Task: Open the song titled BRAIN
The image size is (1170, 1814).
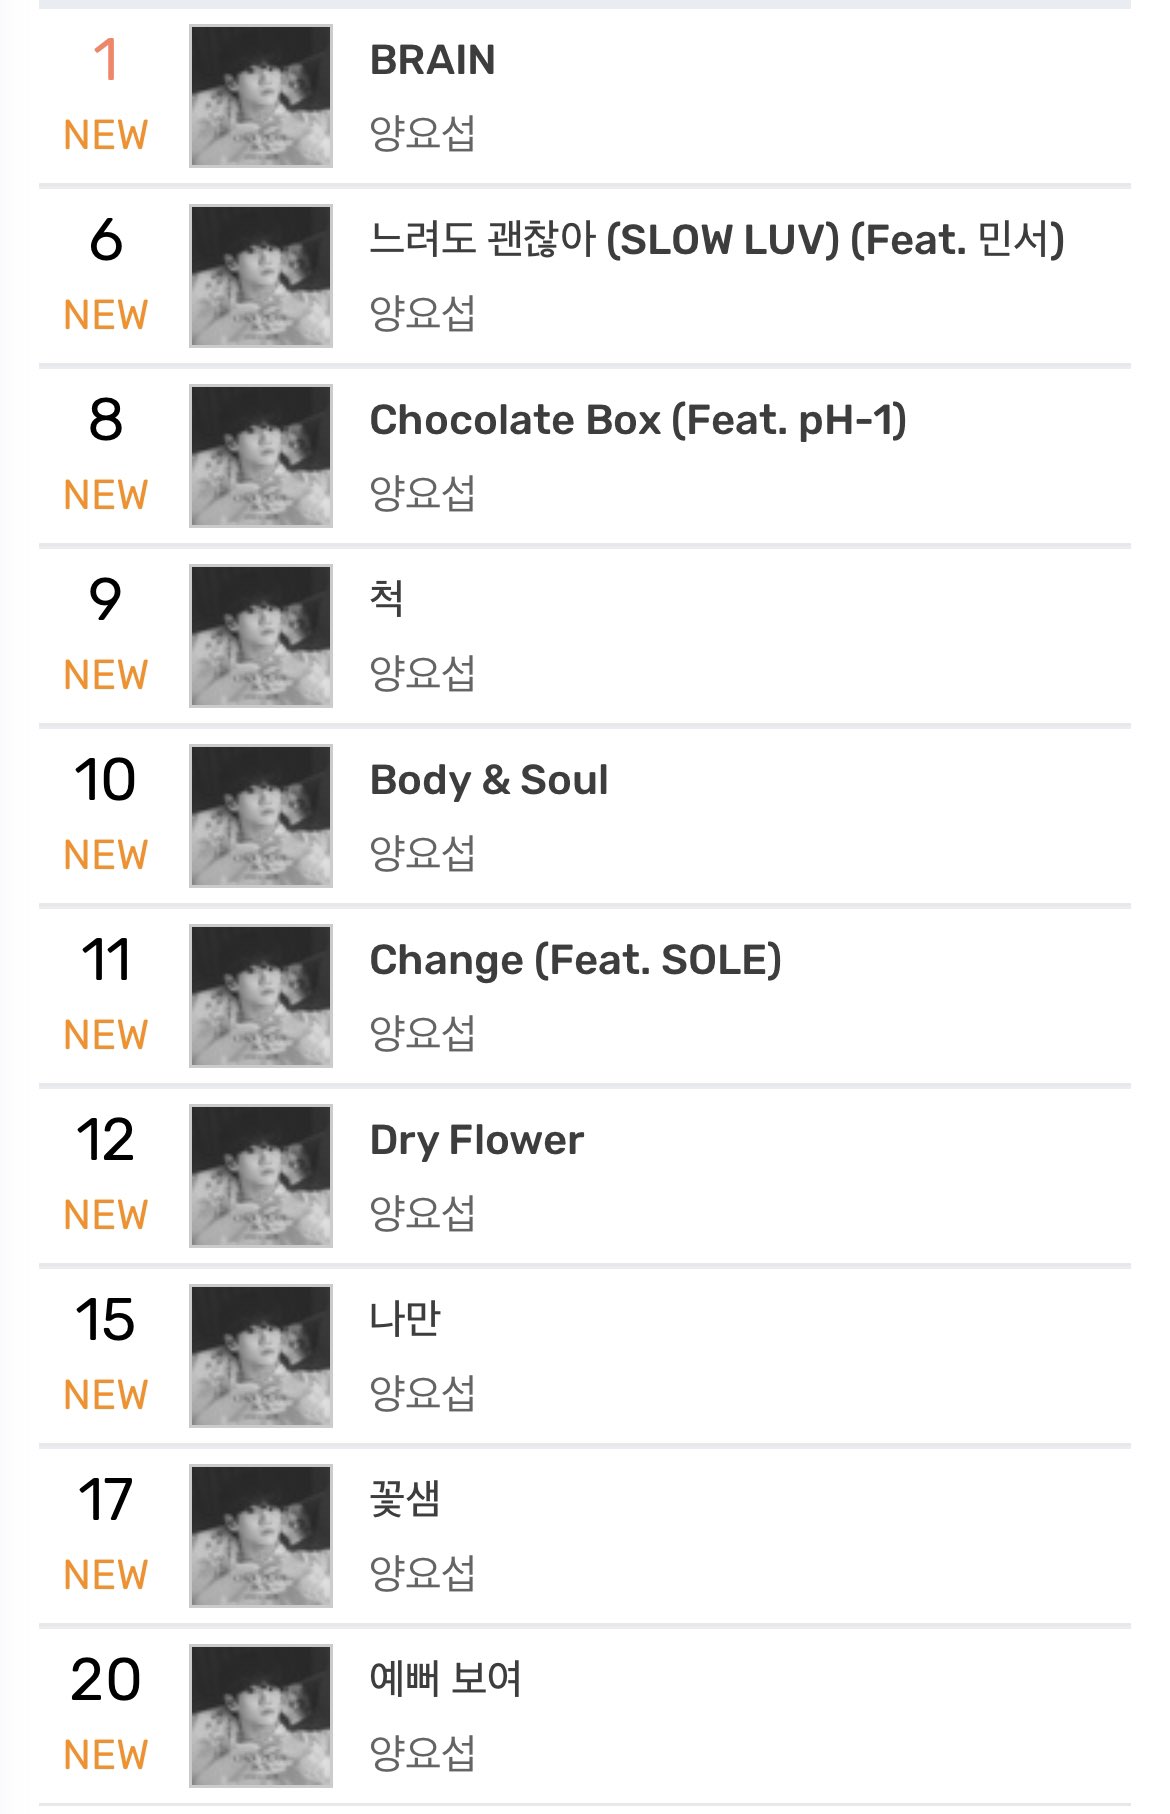Action: tap(432, 61)
